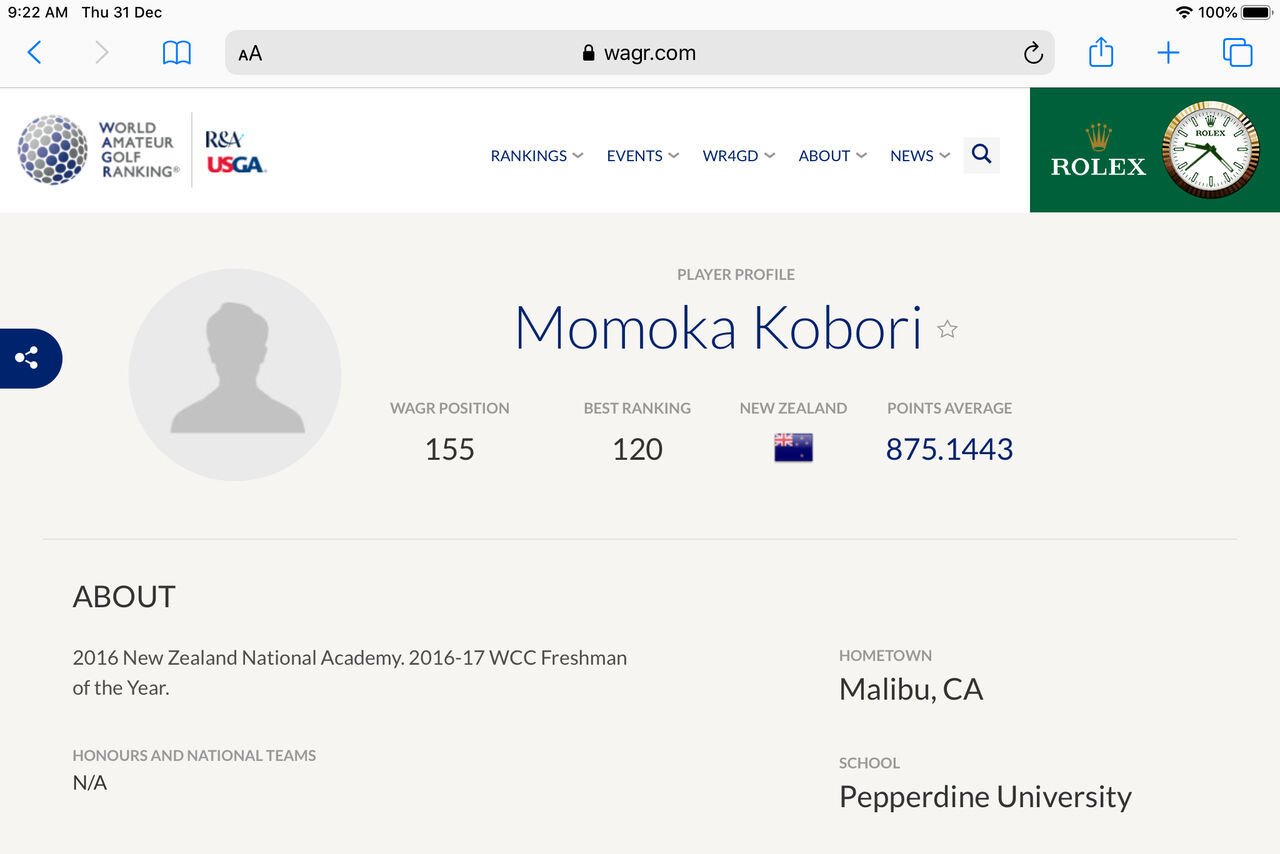This screenshot has height=854, width=1280.
Task: Tap the Safari forward arrow
Action: 101,53
